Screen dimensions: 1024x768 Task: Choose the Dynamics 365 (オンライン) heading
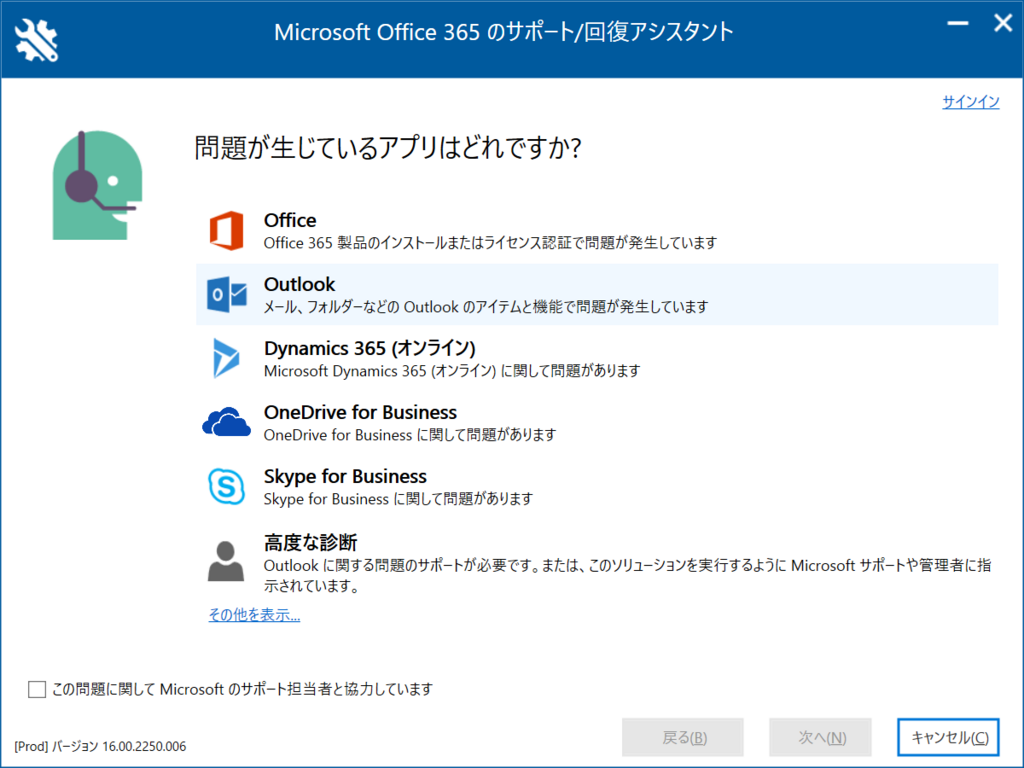(x=370, y=348)
